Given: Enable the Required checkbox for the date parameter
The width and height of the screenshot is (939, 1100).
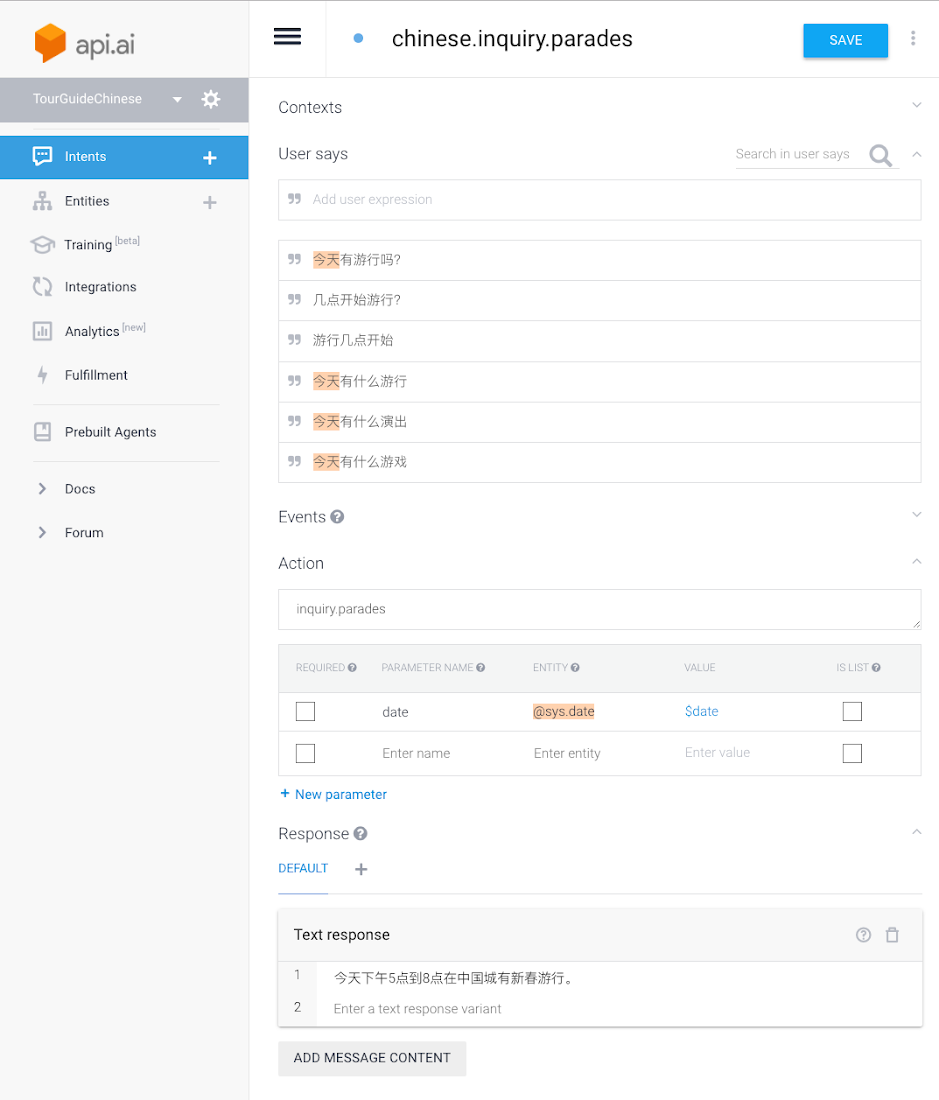Looking at the screenshot, I should [x=305, y=711].
